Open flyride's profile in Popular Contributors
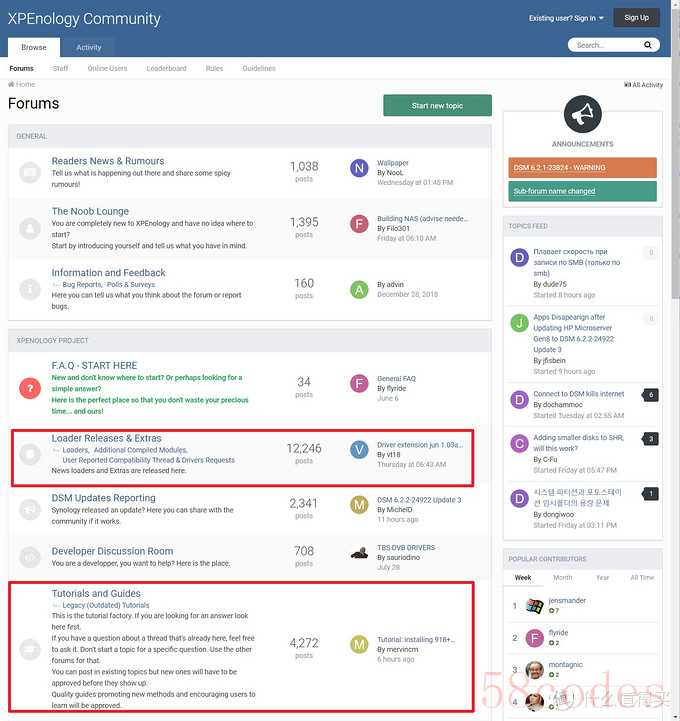Viewport: 680px width, 721px height. tap(558, 633)
